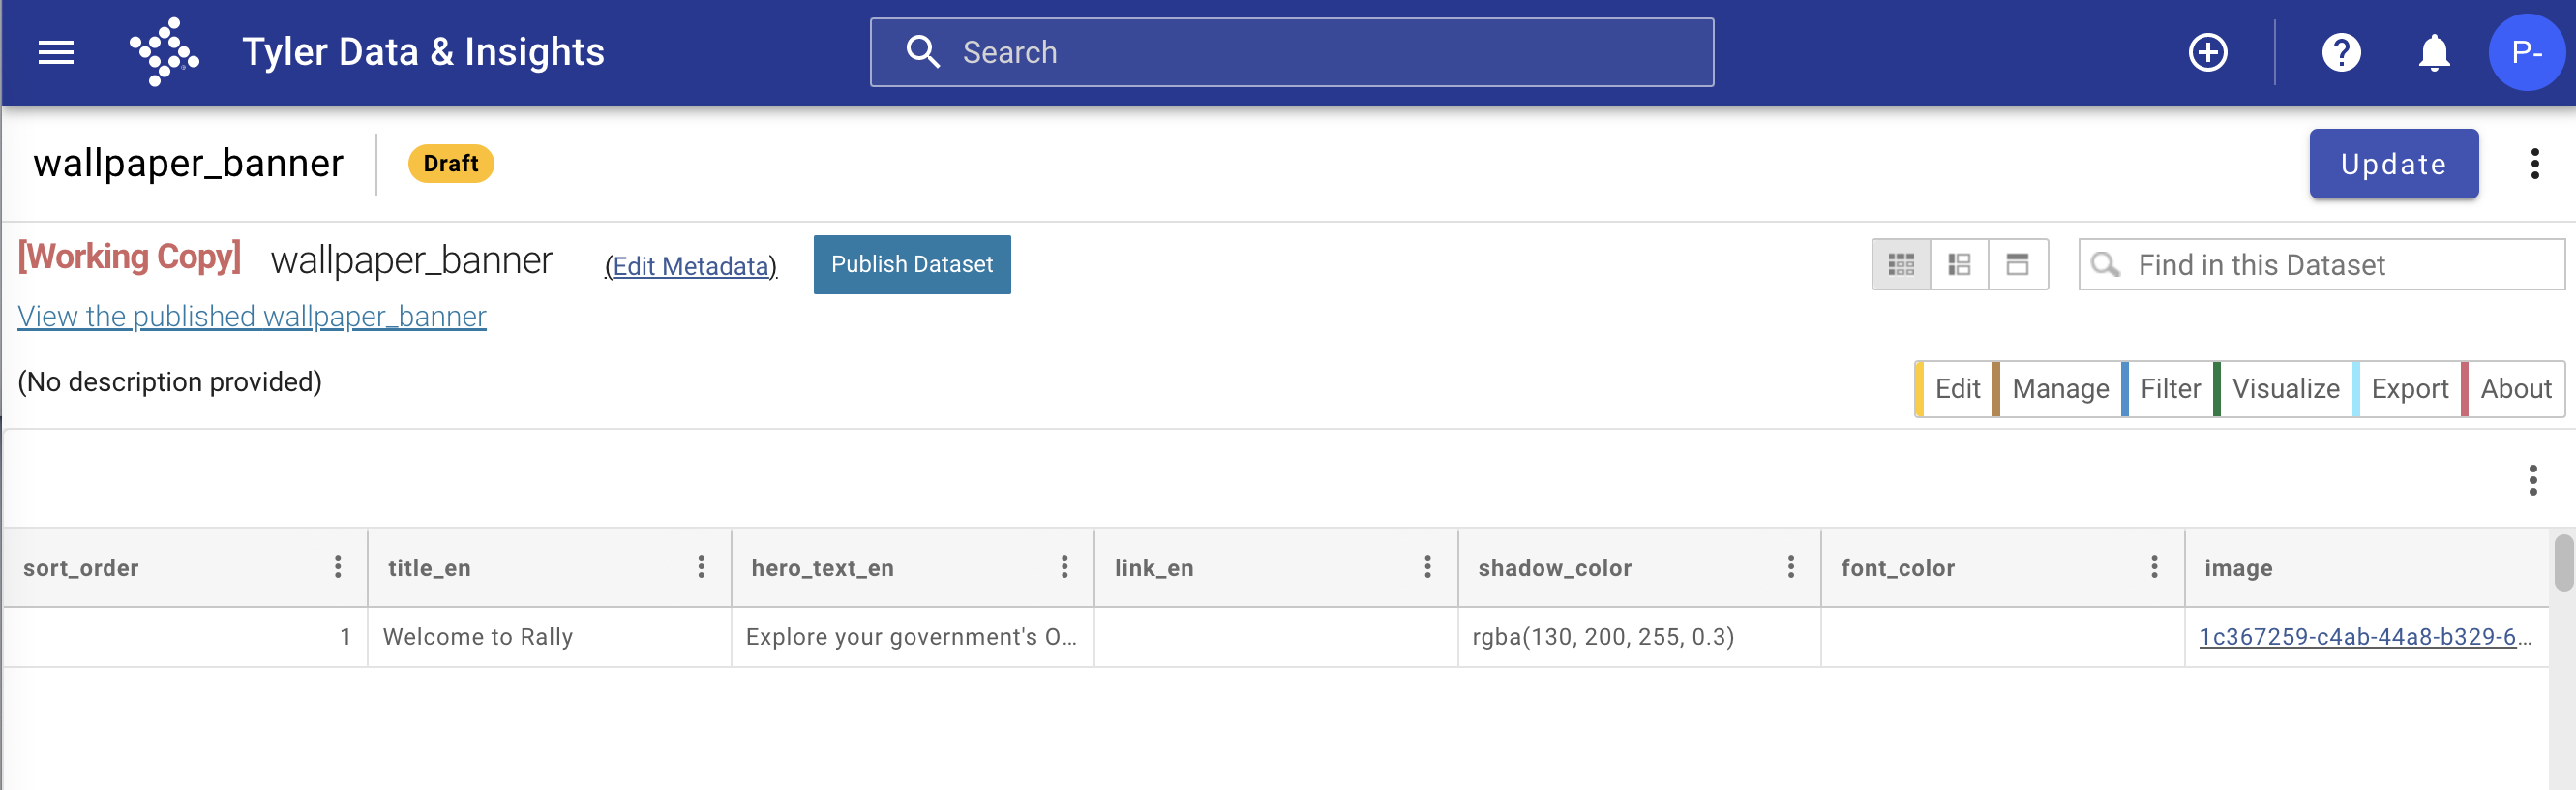Open sort_order column options menu

pos(338,567)
